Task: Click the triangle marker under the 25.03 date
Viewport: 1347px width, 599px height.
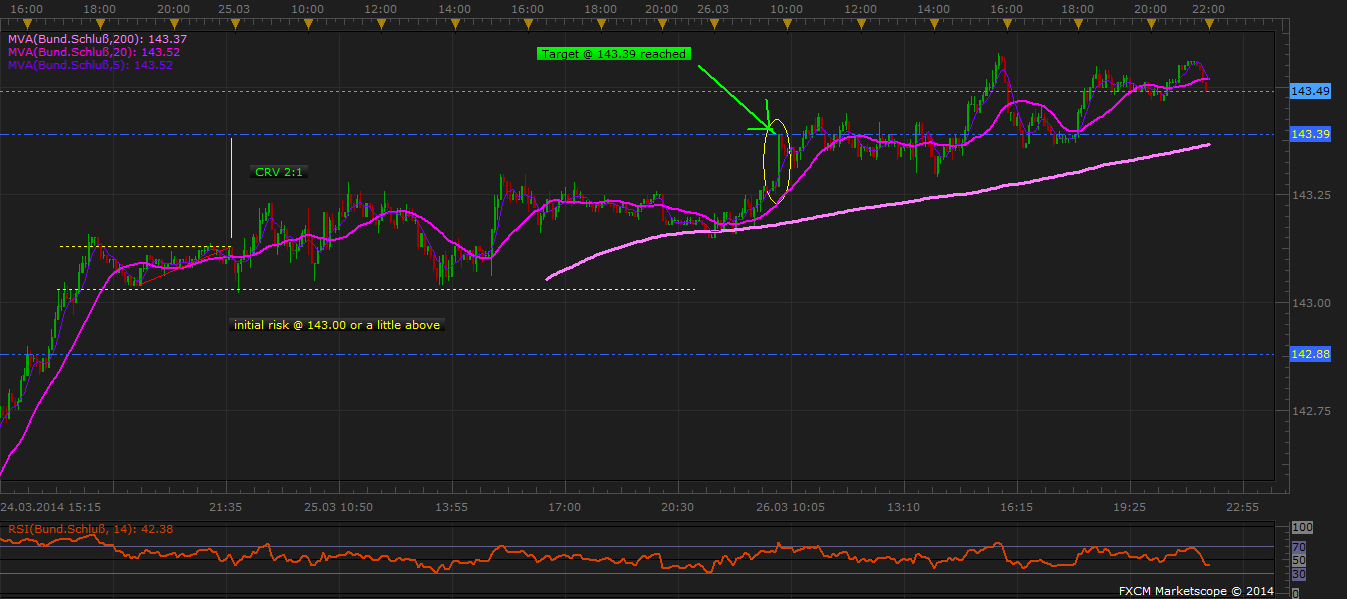Action: [x=234, y=22]
